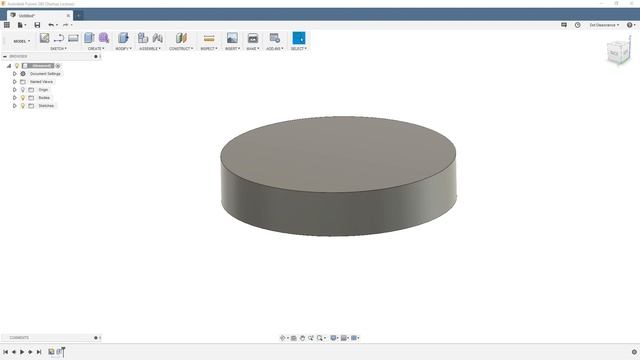Activate the blue Select tool
Viewport: 640px width, 360px height.
click(299, 38)
